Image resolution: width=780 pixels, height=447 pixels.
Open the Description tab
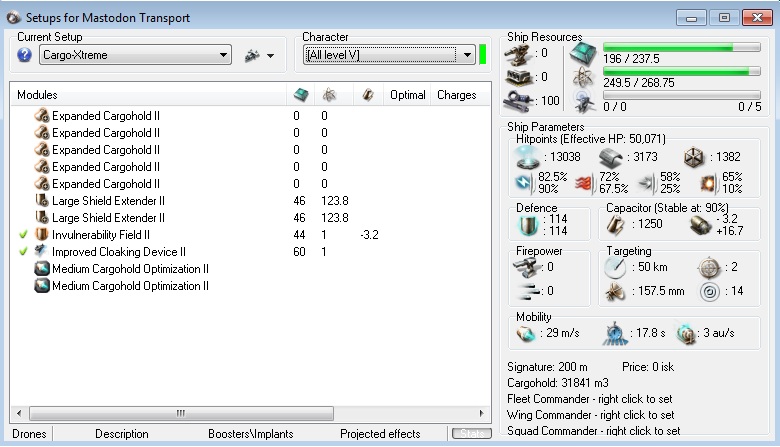tap(121, 434)
